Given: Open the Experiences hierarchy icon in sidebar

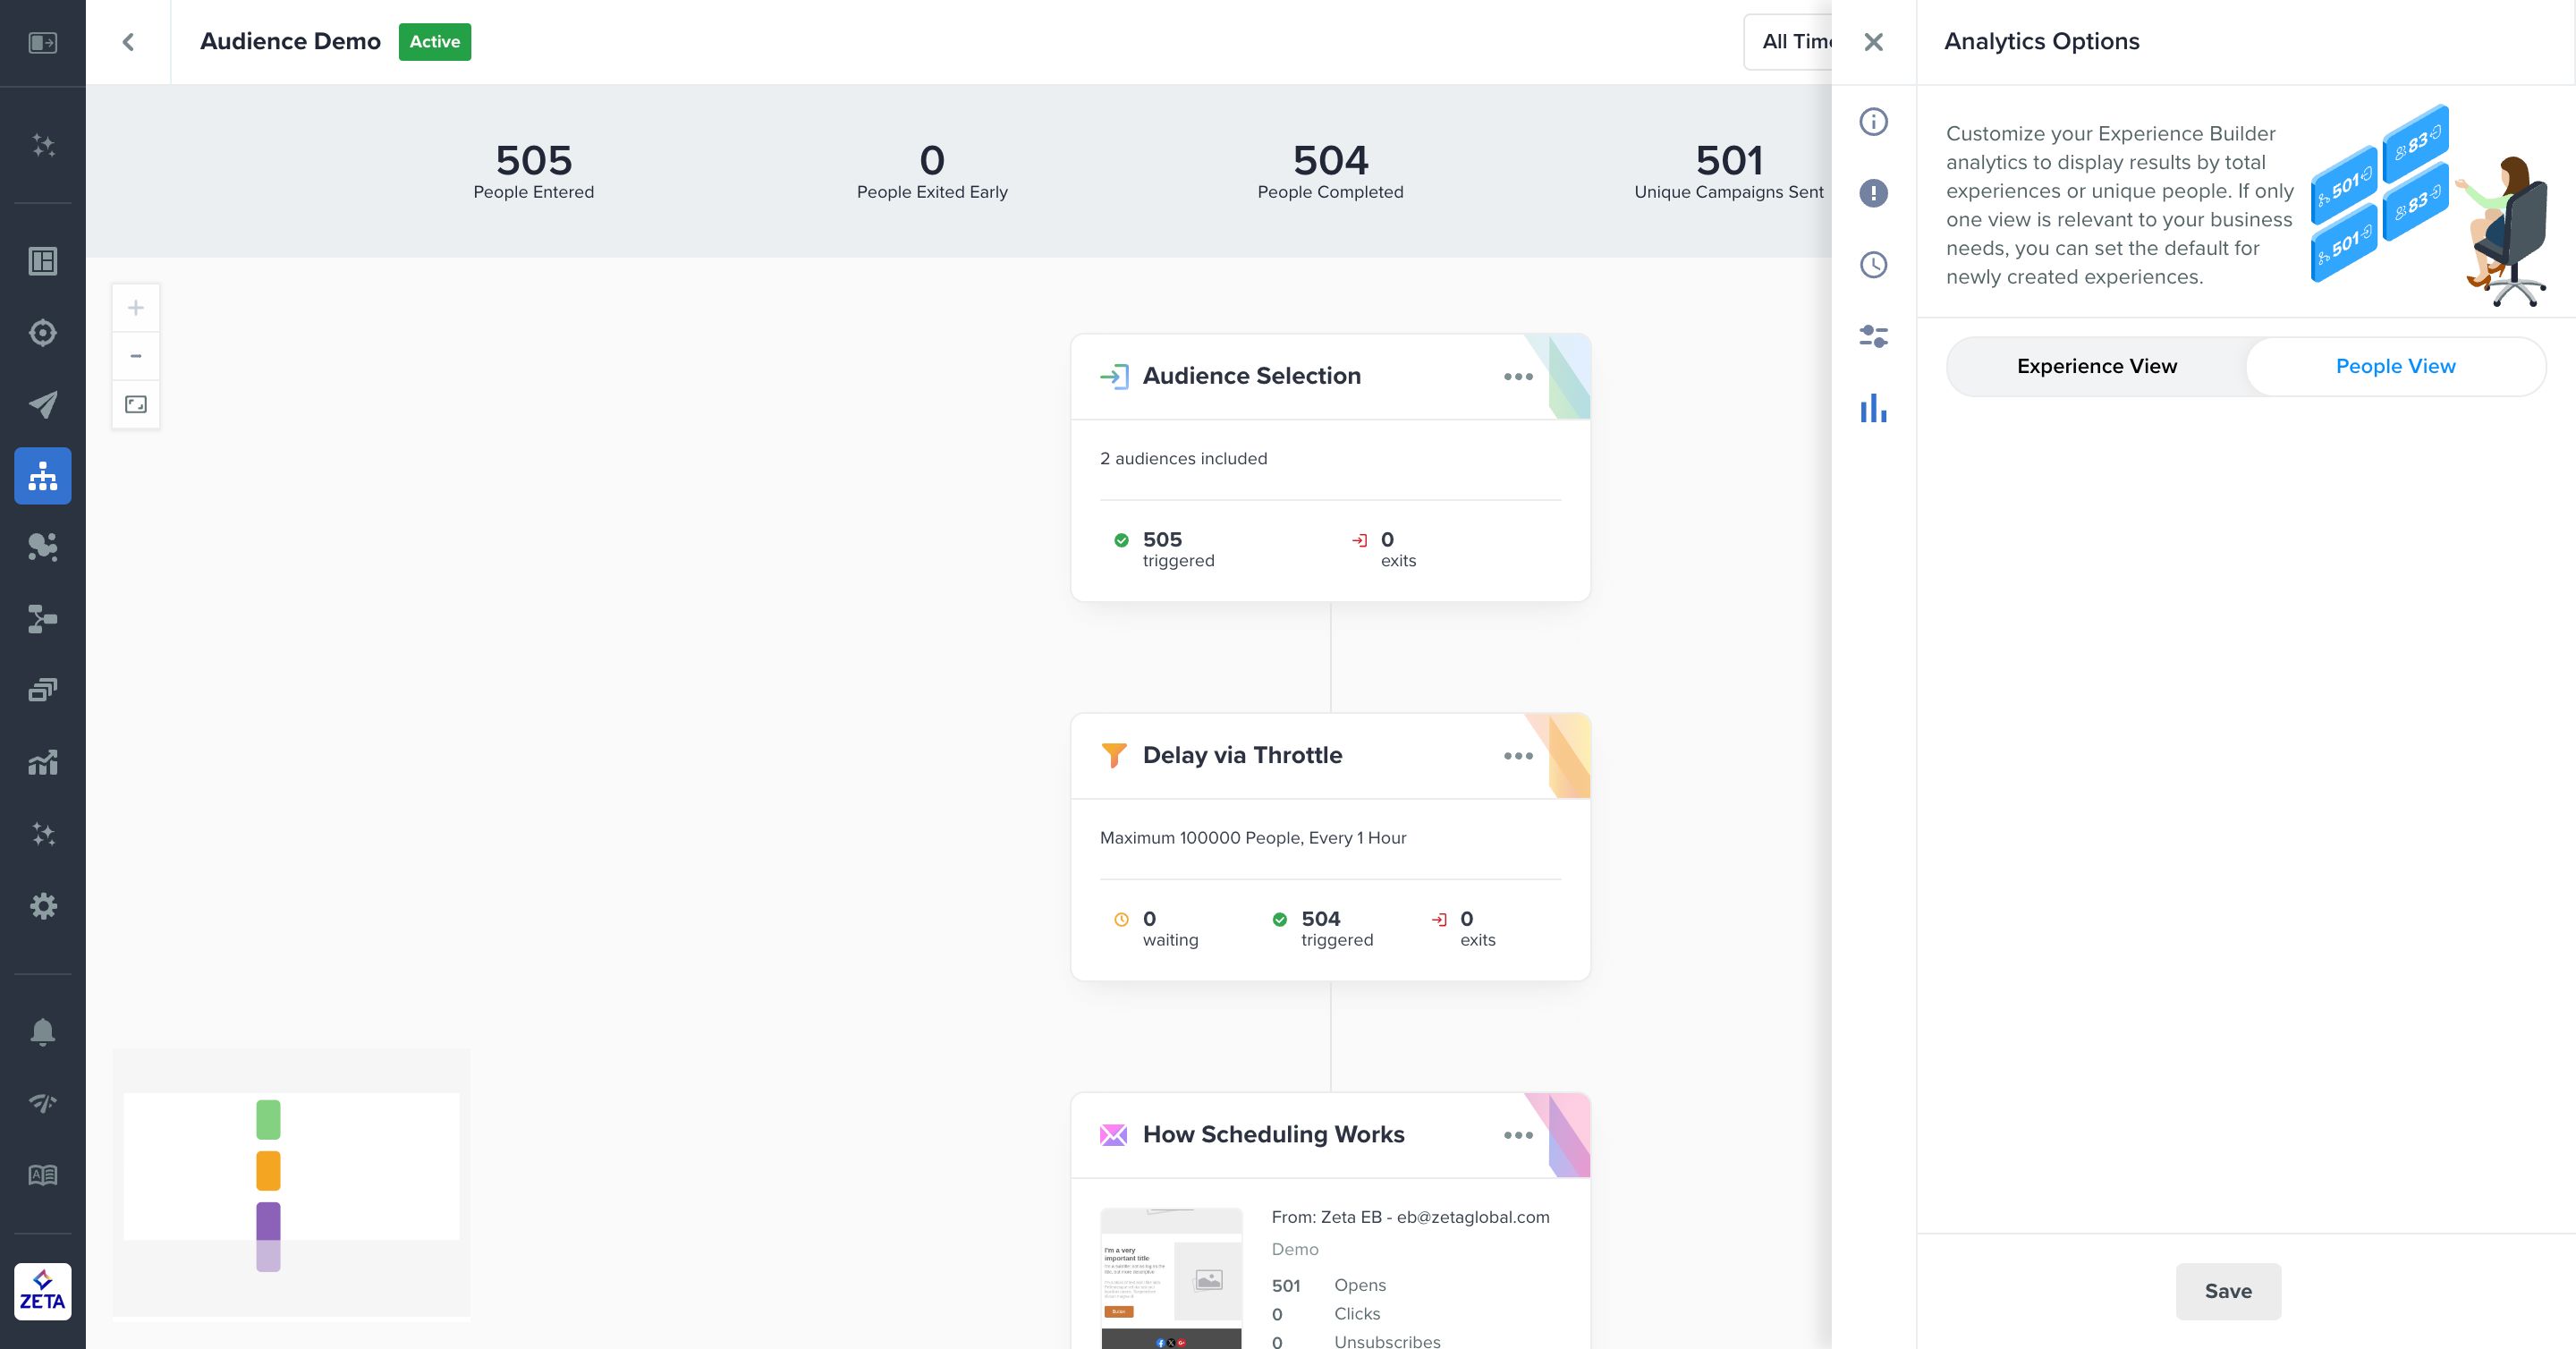Looking at the screenshot, I should click(43, 476).
